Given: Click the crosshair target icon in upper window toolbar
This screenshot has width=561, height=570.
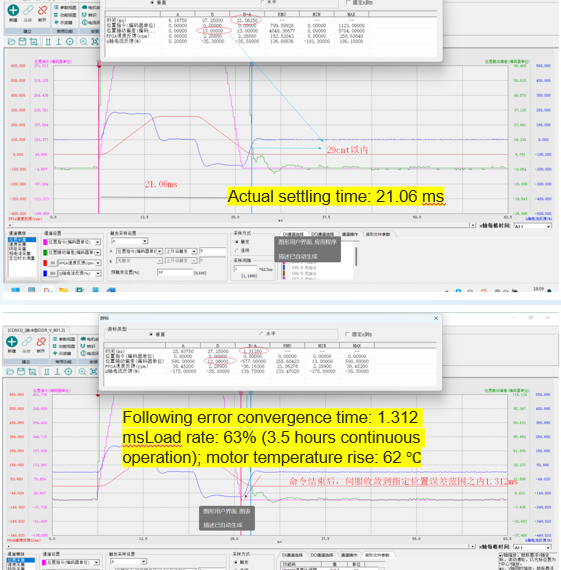Looking at the screenshot, I should (x=69, y=42).
